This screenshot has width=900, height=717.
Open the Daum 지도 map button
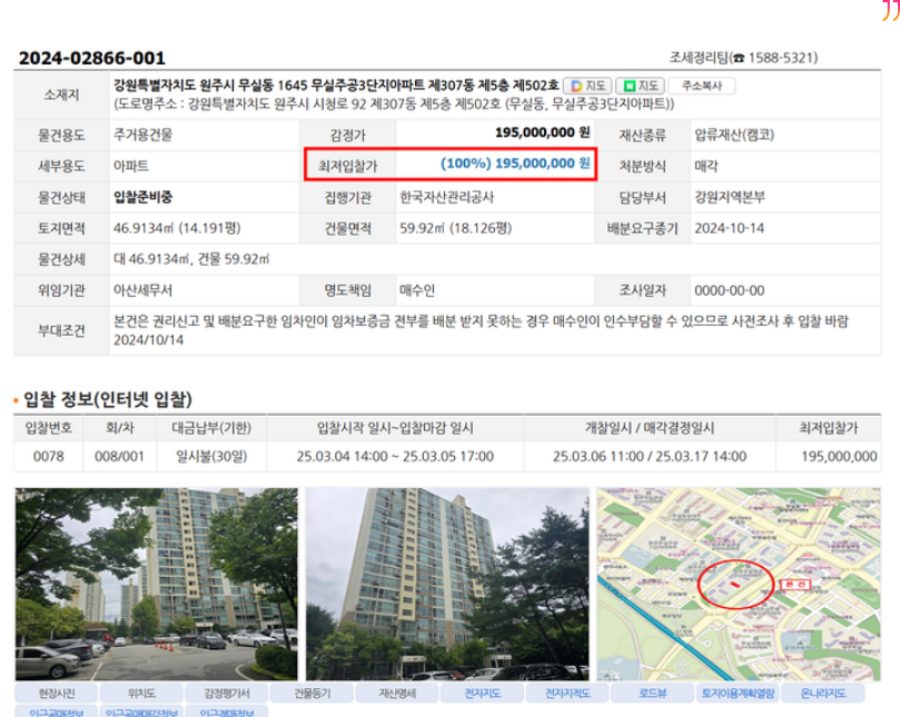point(587,86)
